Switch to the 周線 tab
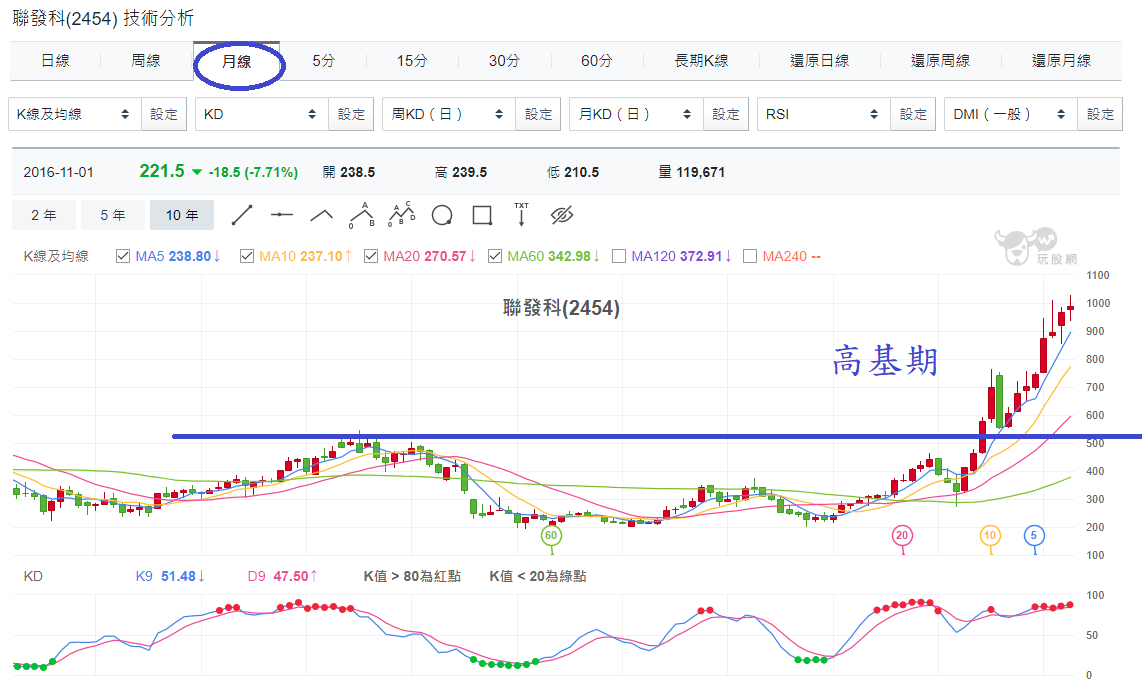This screenshot has width=1142, height=681. (146, 61)
